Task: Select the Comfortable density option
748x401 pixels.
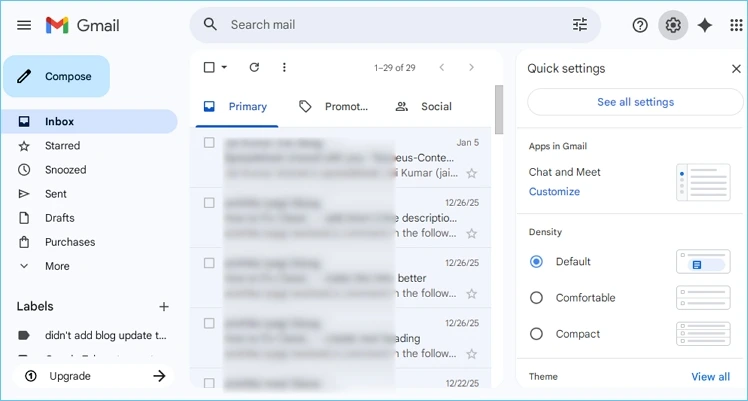Action: coord(537,298)
